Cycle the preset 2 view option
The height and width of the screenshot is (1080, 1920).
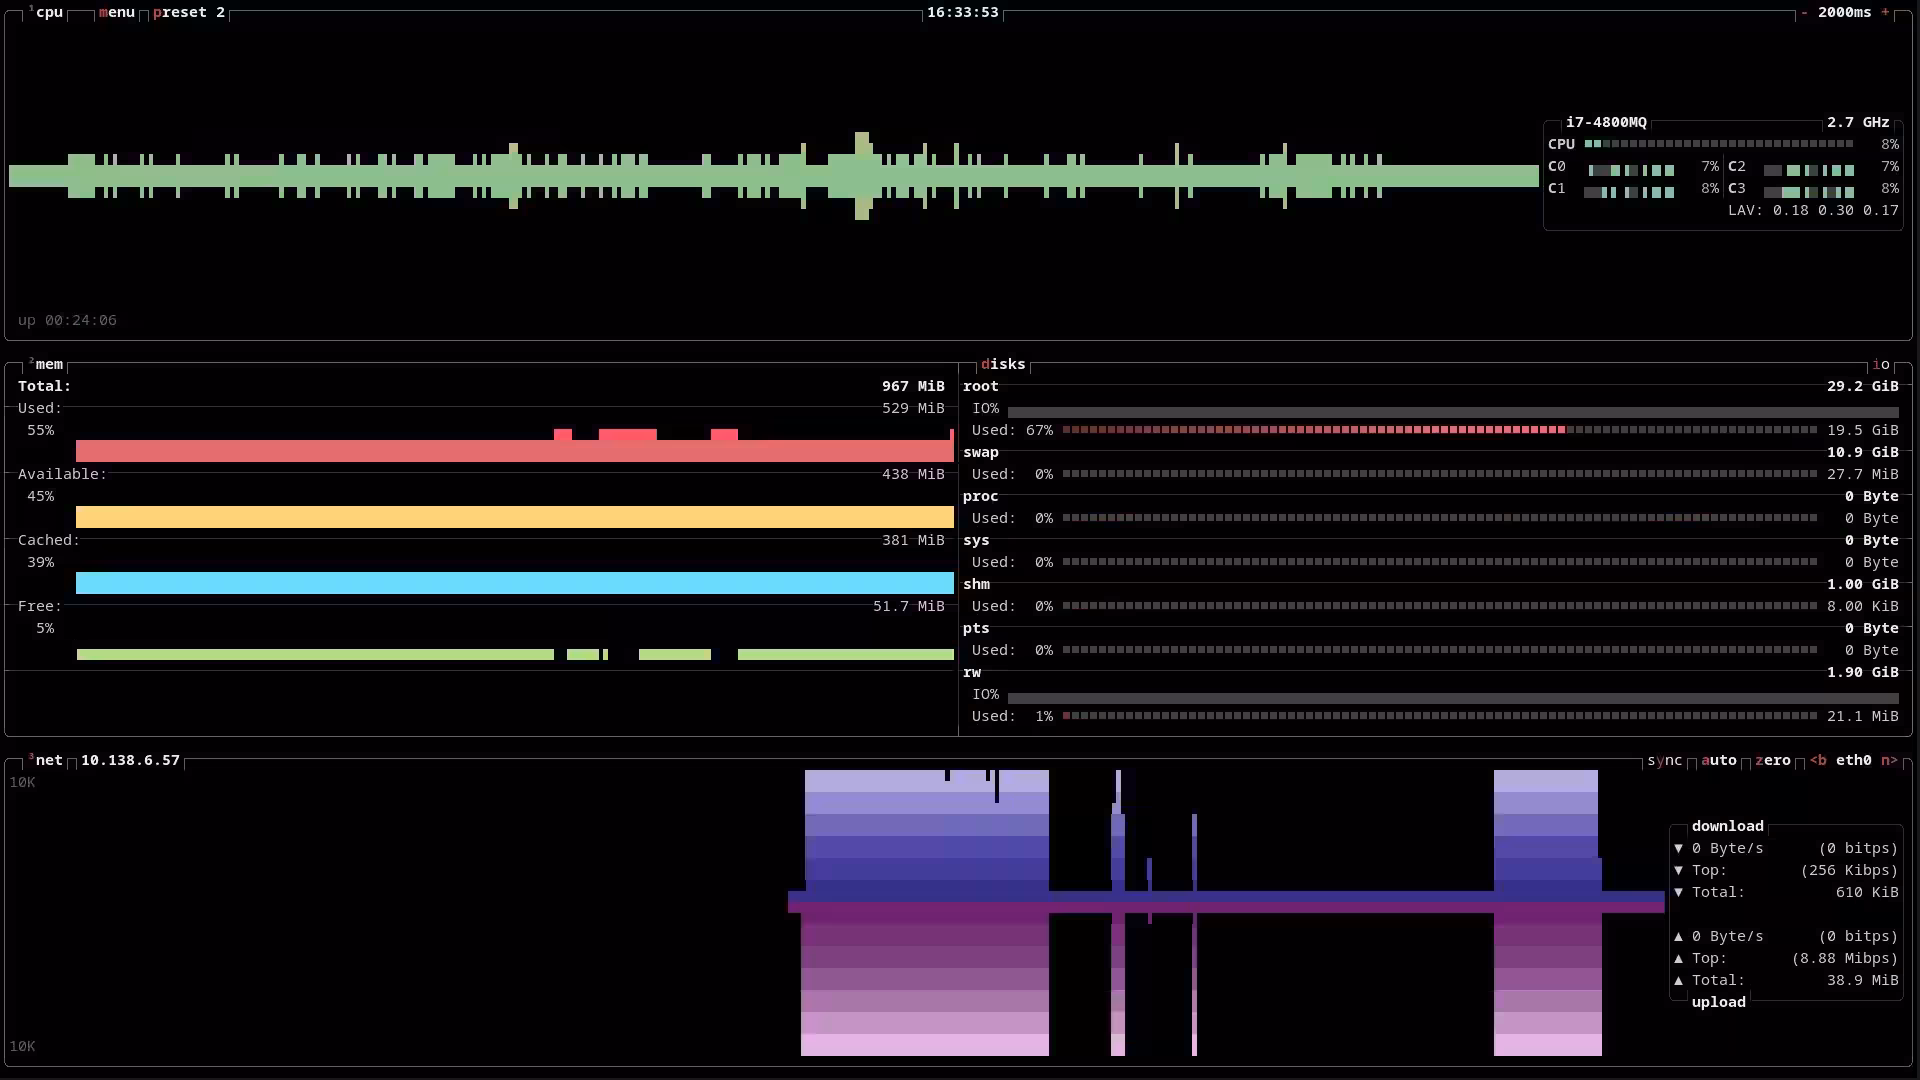click(x=189, y=12)
